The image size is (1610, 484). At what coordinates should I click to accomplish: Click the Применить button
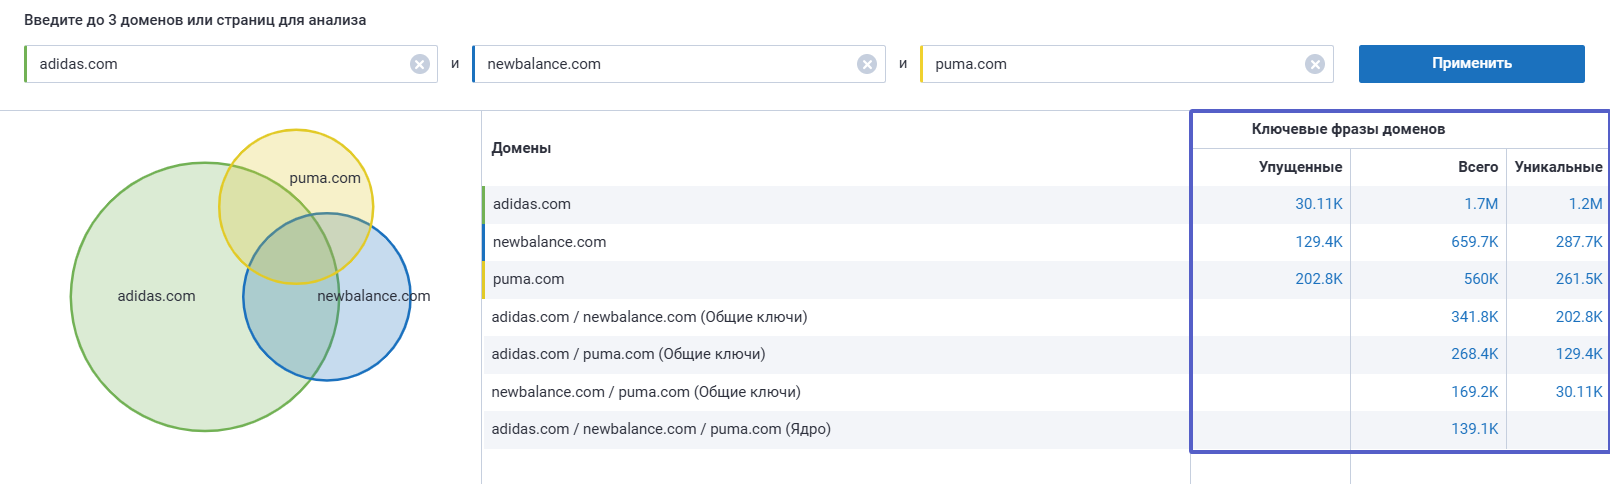point(1471,64)
